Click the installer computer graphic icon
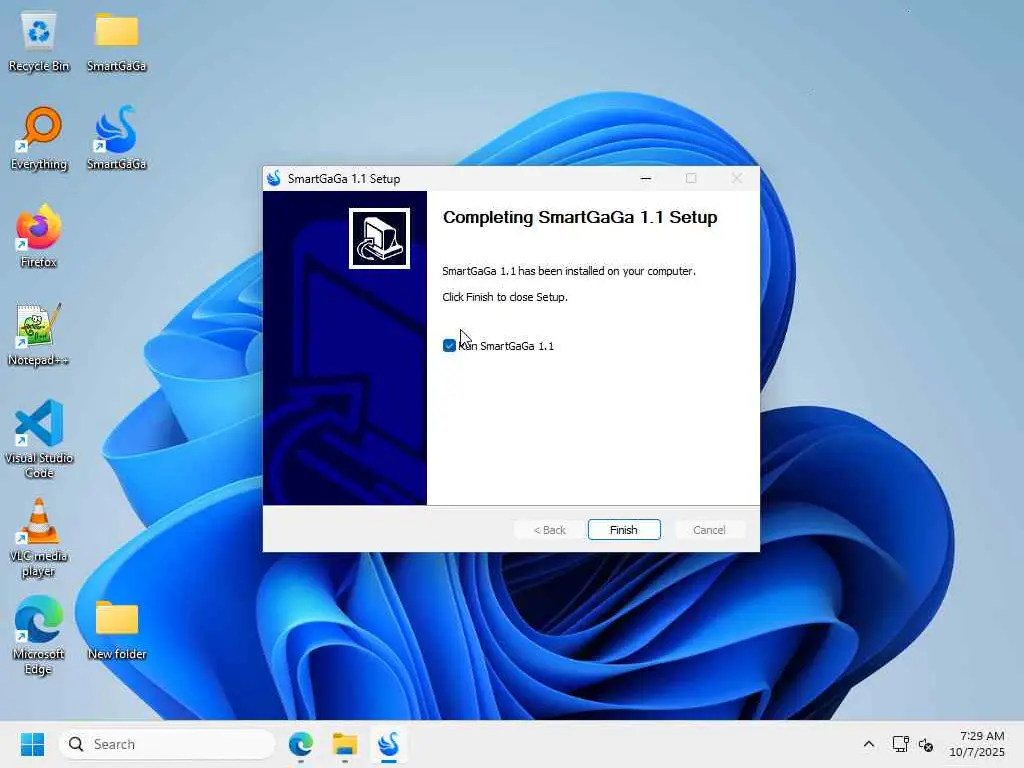1024x768 pixels. click(x=379, y=238)
